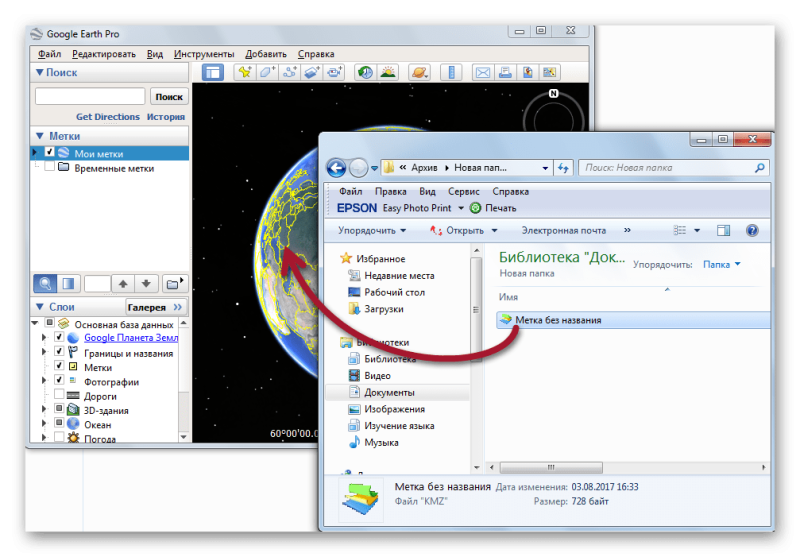
Task: Collapse the Метки panel header triangle
Action: coord(40,136)
